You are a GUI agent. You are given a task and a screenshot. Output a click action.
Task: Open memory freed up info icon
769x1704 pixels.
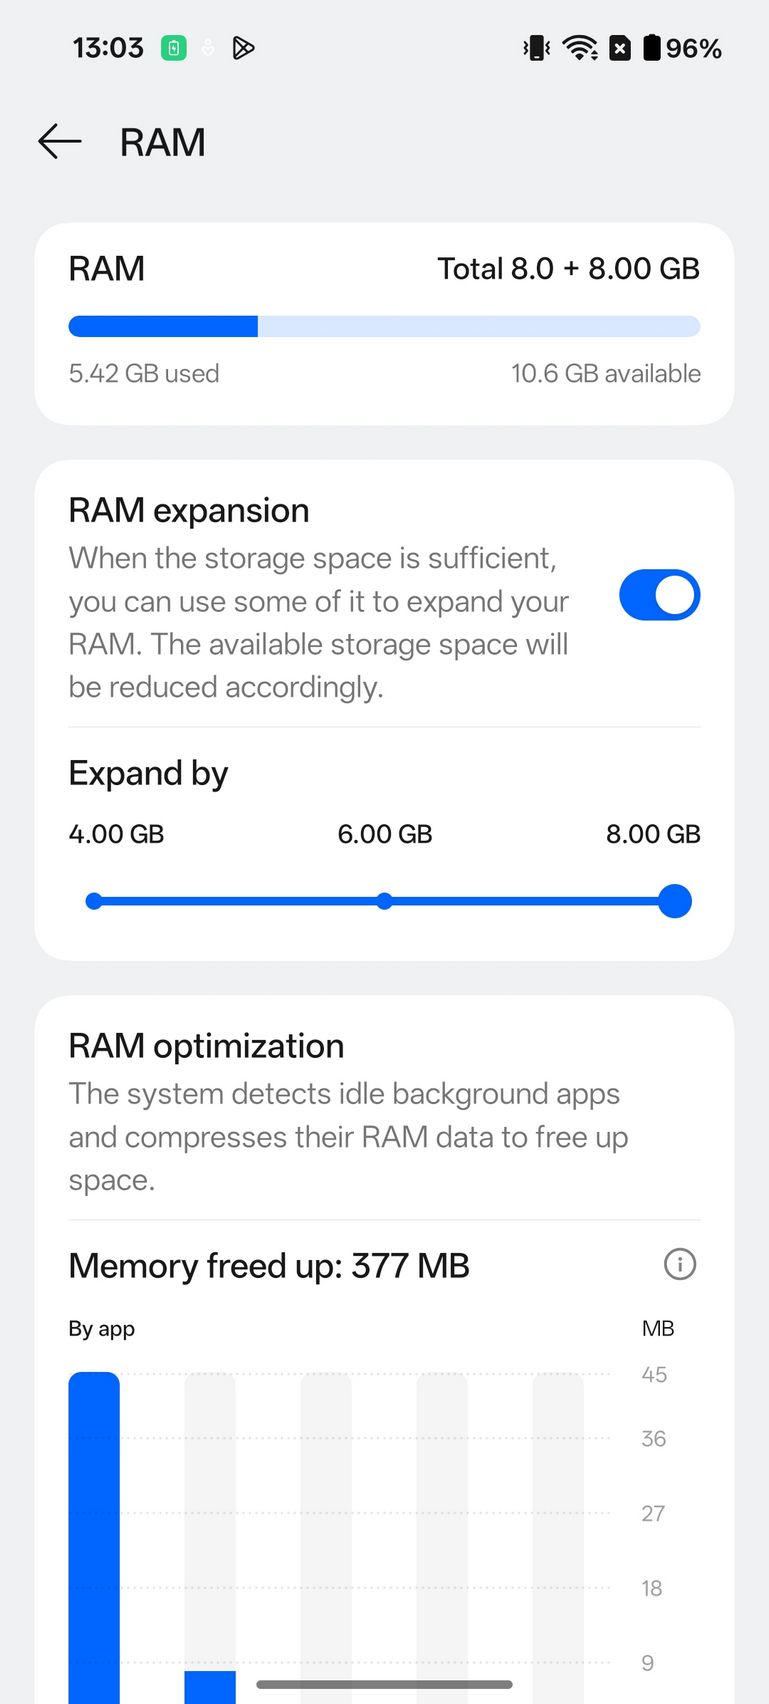click(x=680, y=1264)
